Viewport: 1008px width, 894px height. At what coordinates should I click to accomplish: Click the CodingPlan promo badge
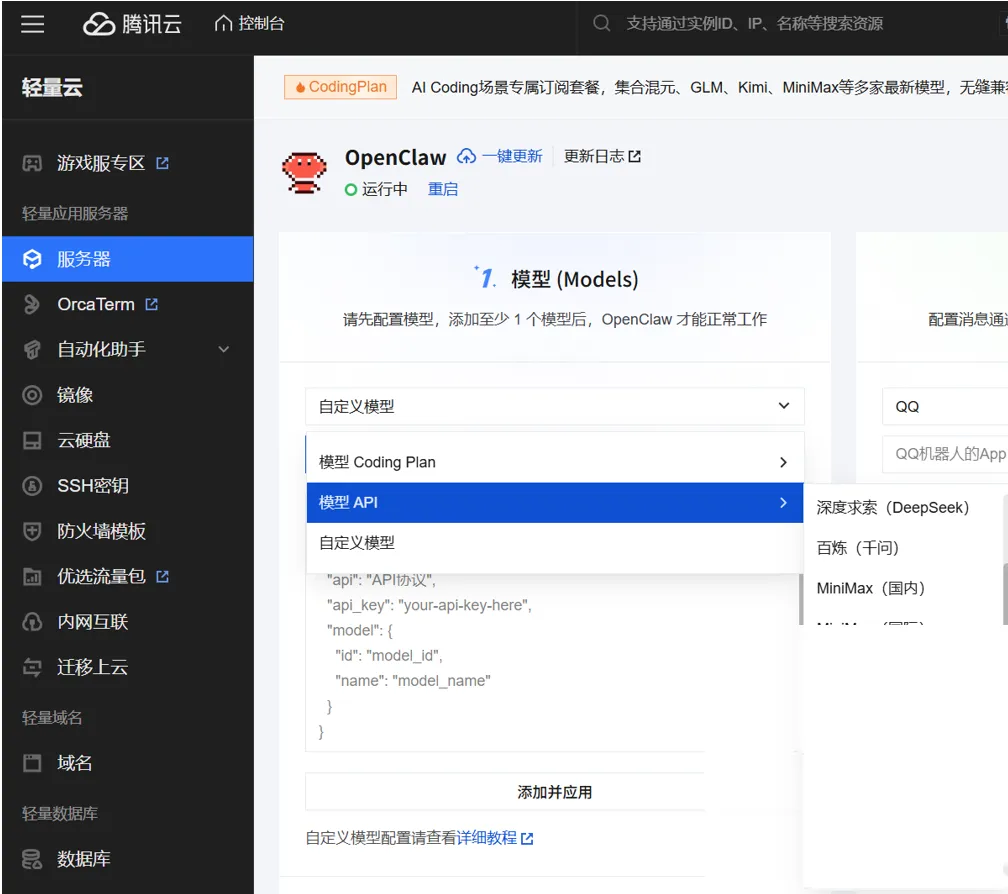pyautogui.click(x=341, y=87)
